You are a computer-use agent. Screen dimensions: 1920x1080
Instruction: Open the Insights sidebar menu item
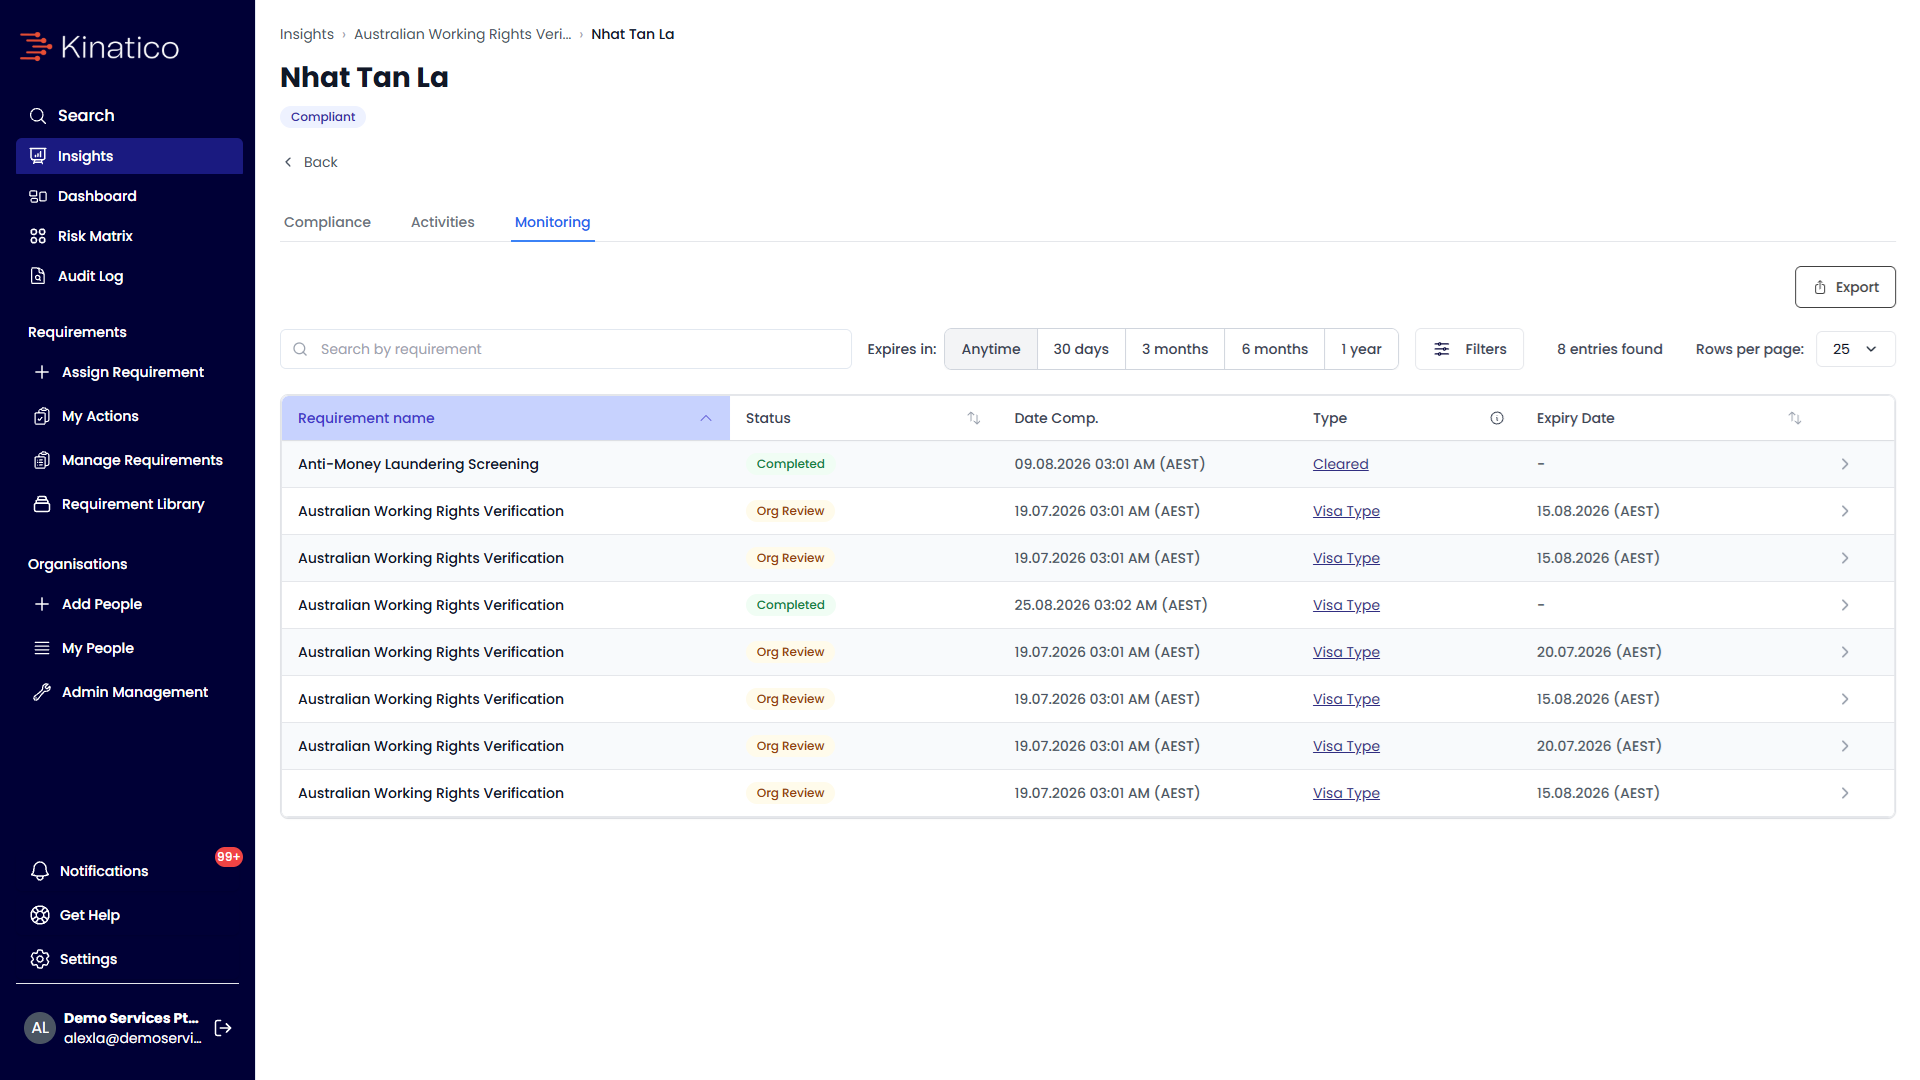click(129, 156)
